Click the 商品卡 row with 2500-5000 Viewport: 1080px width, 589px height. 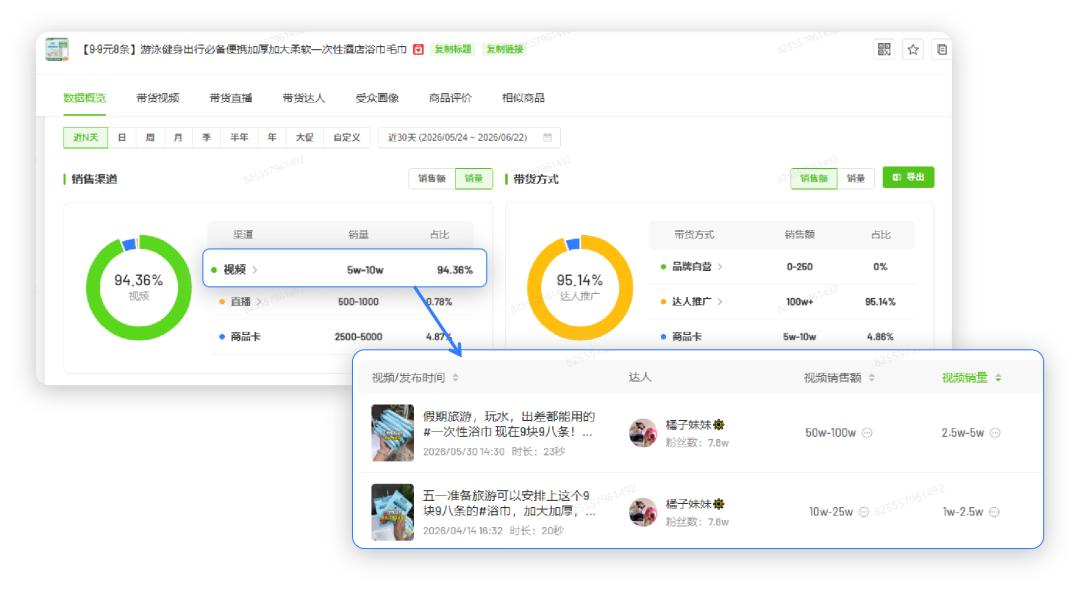342,337
